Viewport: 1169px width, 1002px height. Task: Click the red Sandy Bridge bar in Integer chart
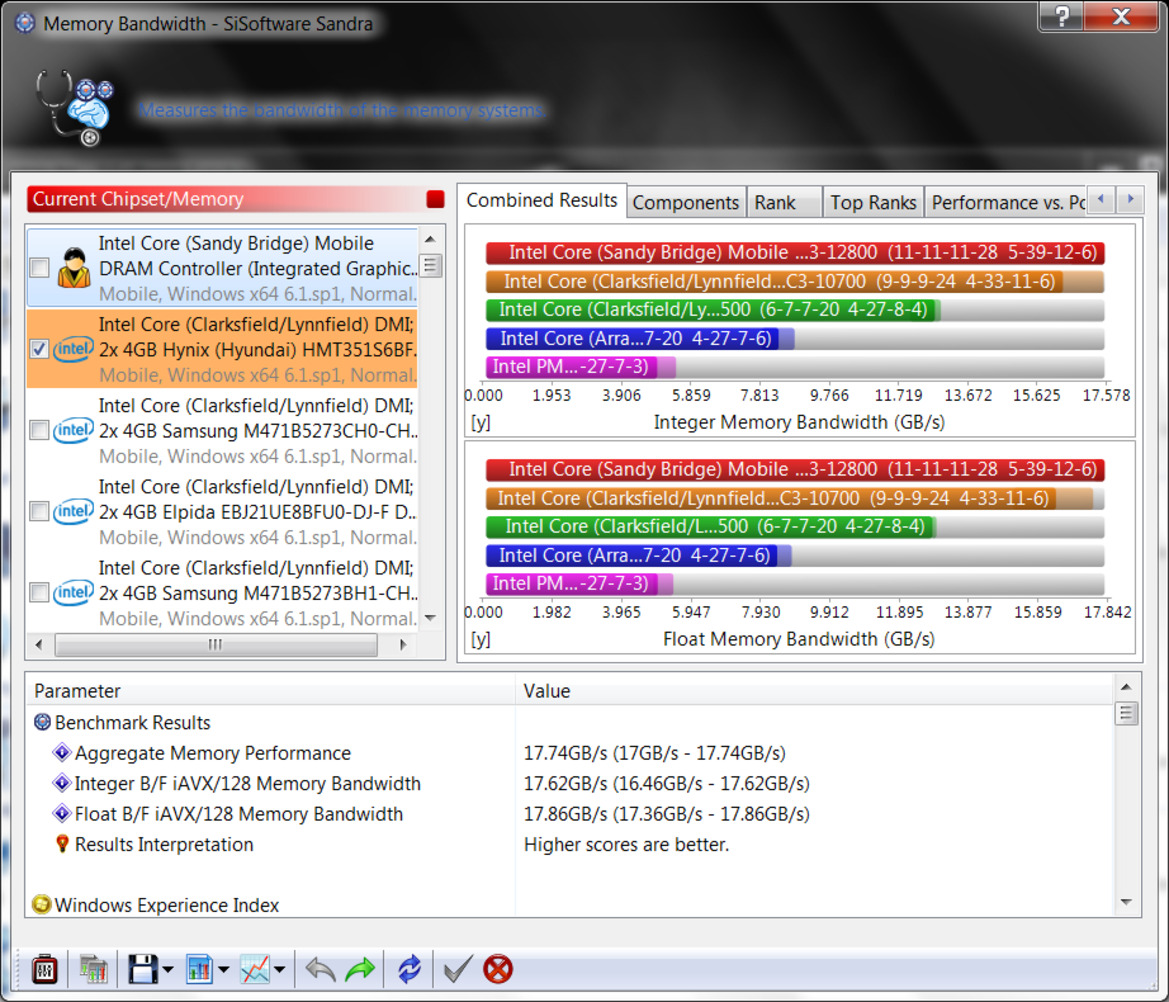coord(795,253)
